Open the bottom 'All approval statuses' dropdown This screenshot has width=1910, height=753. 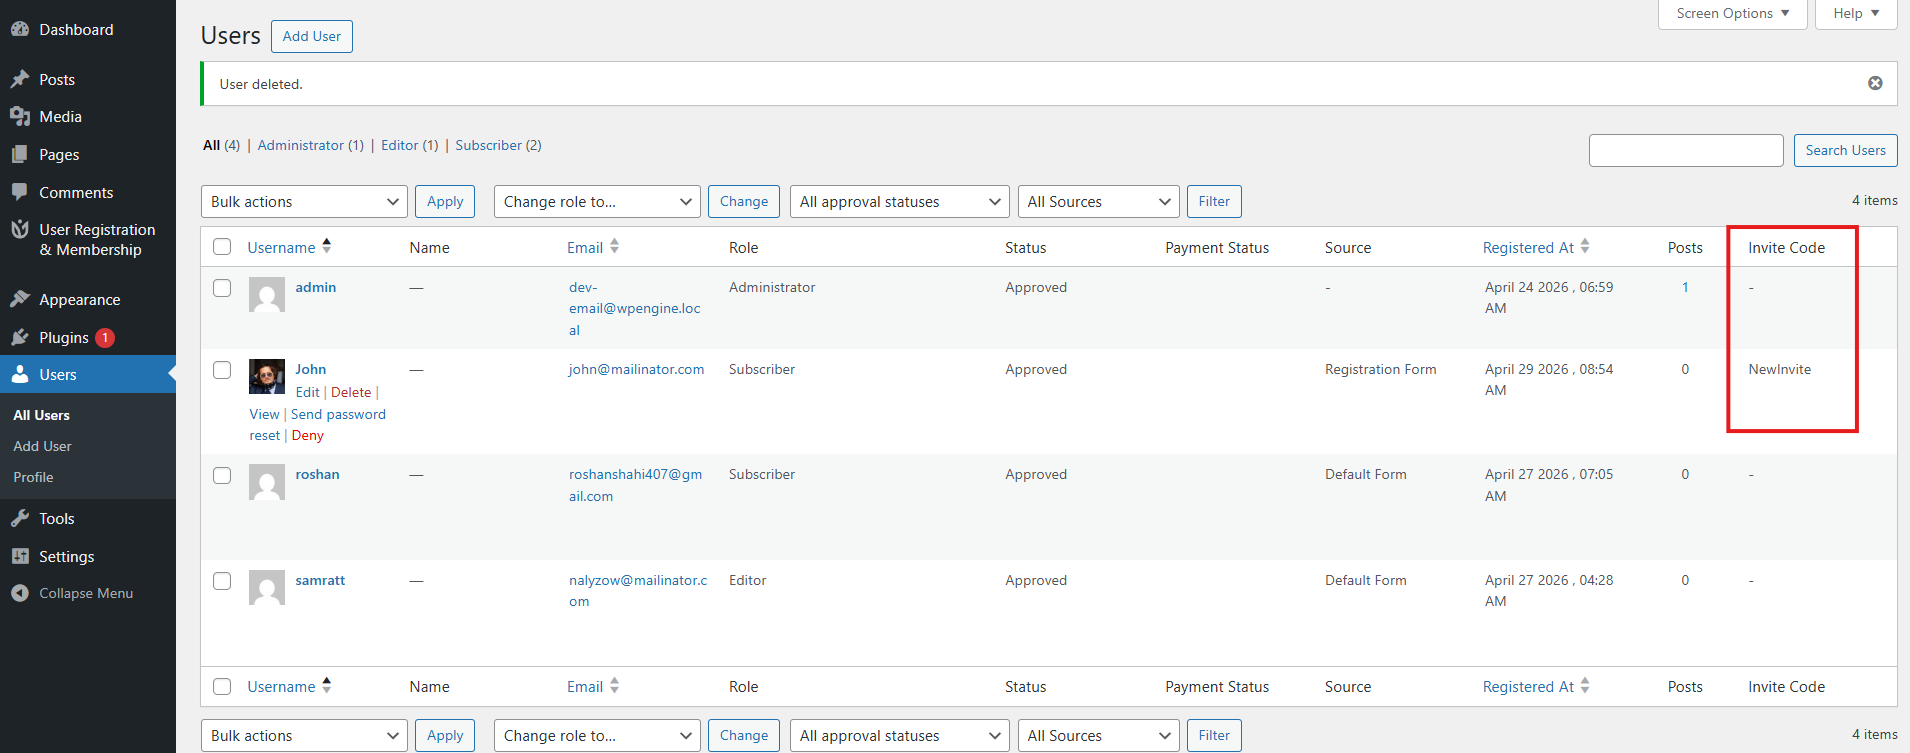pos(900,735)
